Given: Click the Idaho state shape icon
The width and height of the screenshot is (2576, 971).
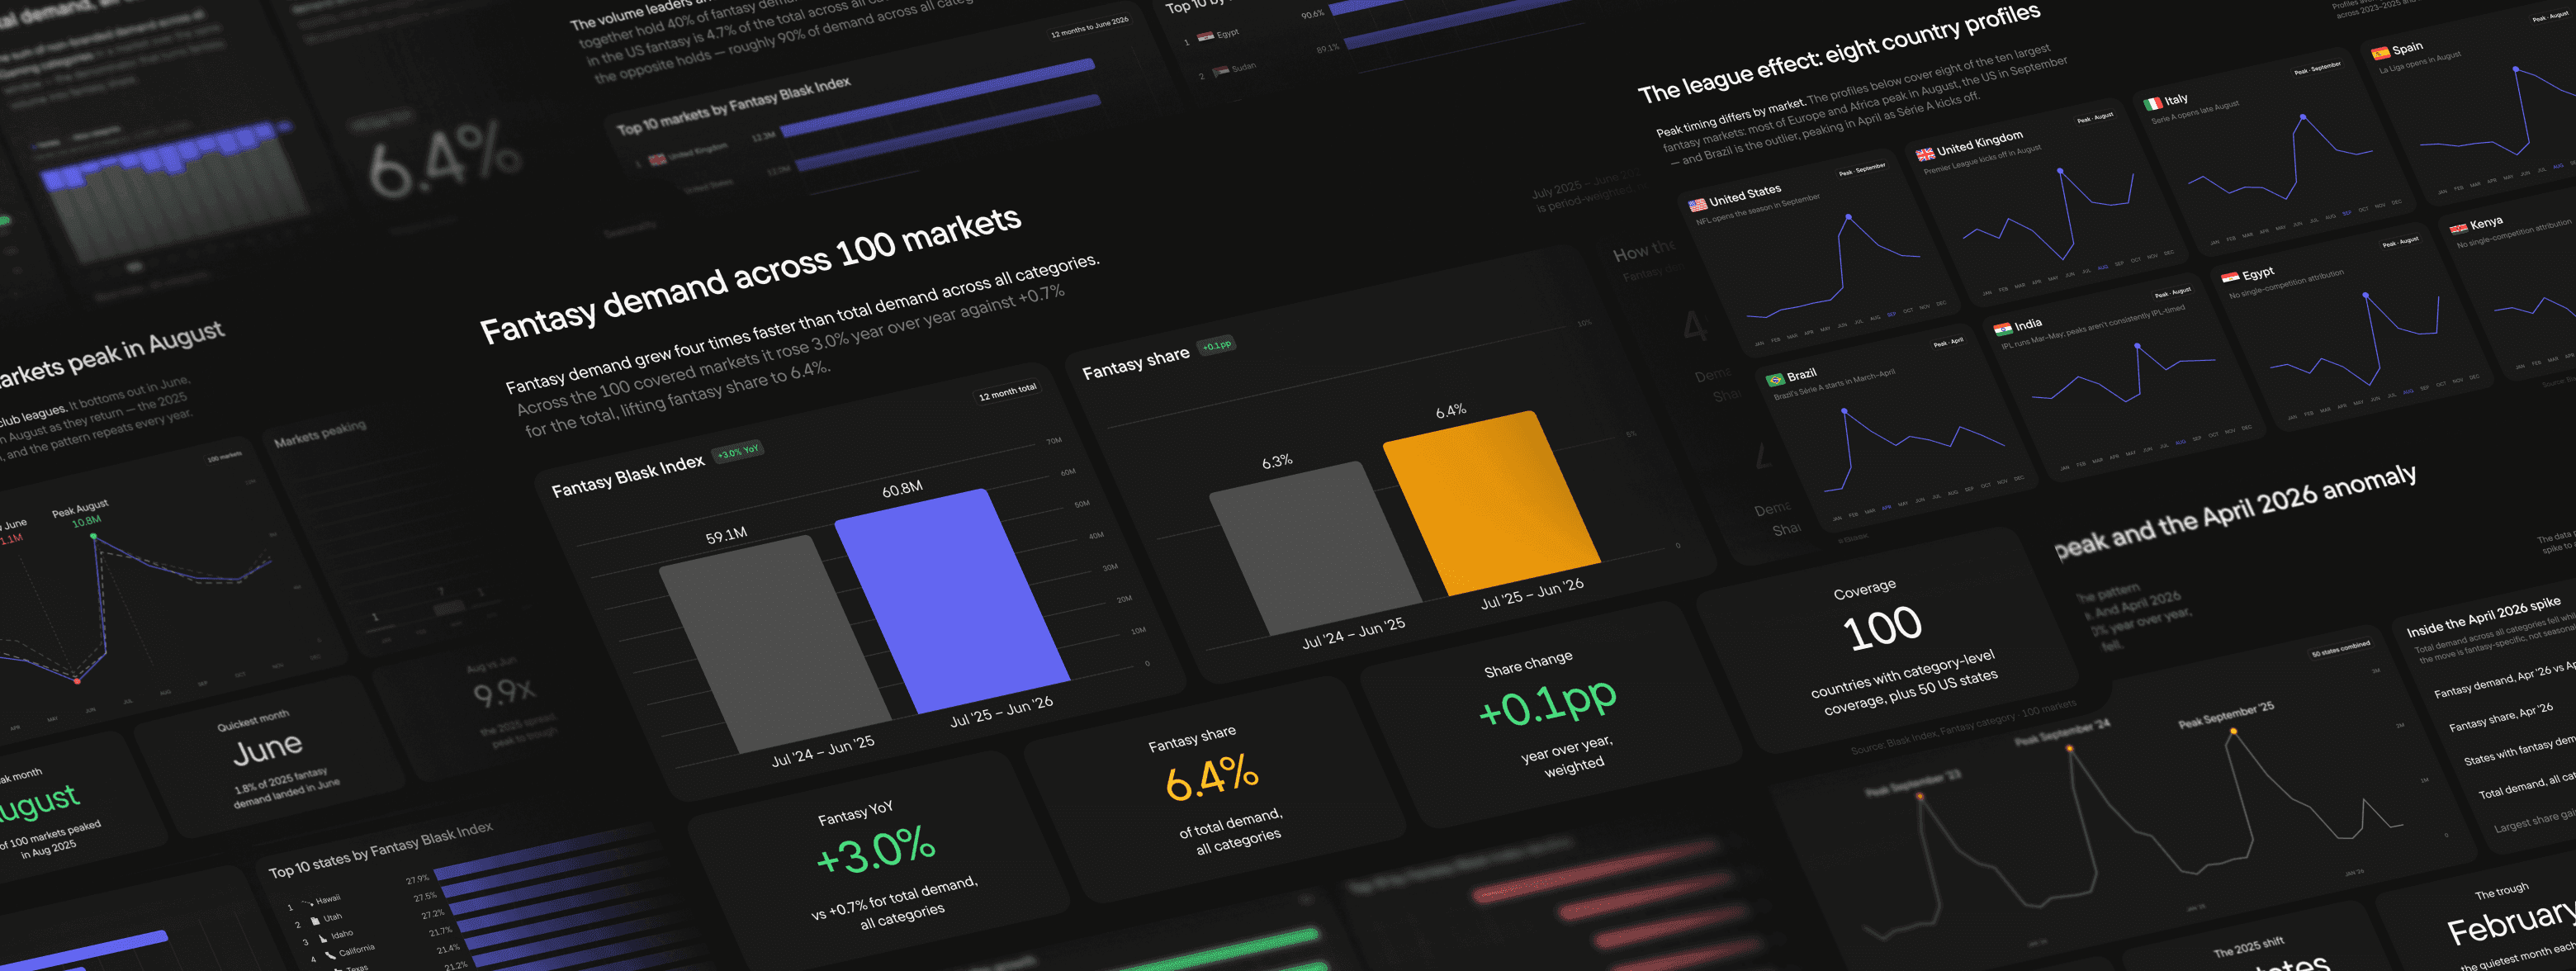Looking at the screenshot, I should pos(322,938).
